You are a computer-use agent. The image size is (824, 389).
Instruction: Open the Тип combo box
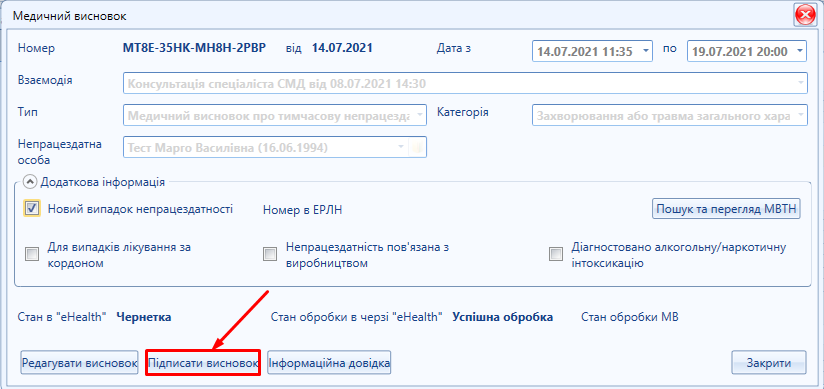(x=419, y=115)
